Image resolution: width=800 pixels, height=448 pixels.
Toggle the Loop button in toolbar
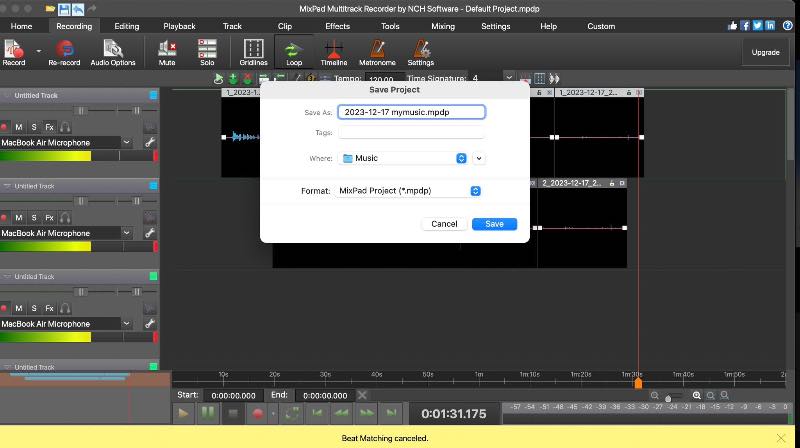(x=294, y=51)
